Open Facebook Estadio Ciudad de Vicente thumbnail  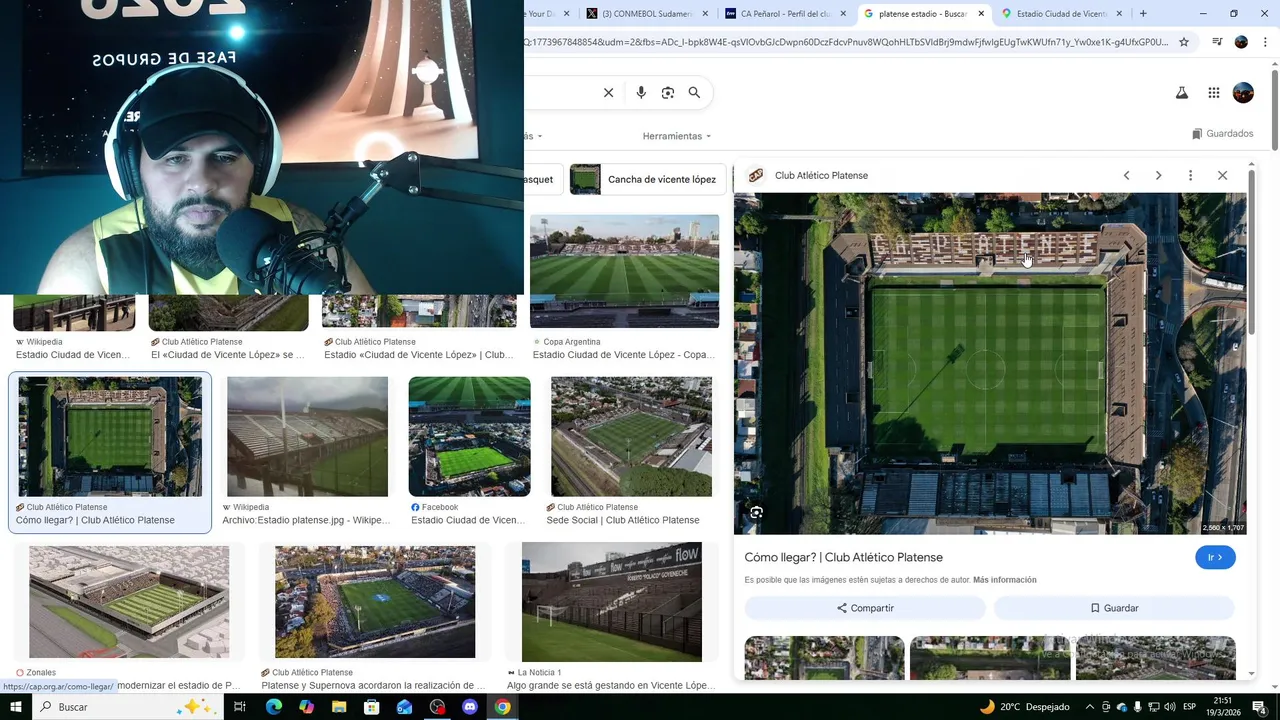(469, 436)
